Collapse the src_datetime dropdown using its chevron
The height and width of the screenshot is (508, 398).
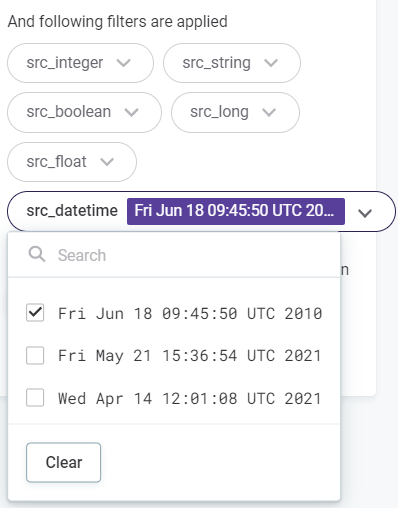tap(365, 213)
